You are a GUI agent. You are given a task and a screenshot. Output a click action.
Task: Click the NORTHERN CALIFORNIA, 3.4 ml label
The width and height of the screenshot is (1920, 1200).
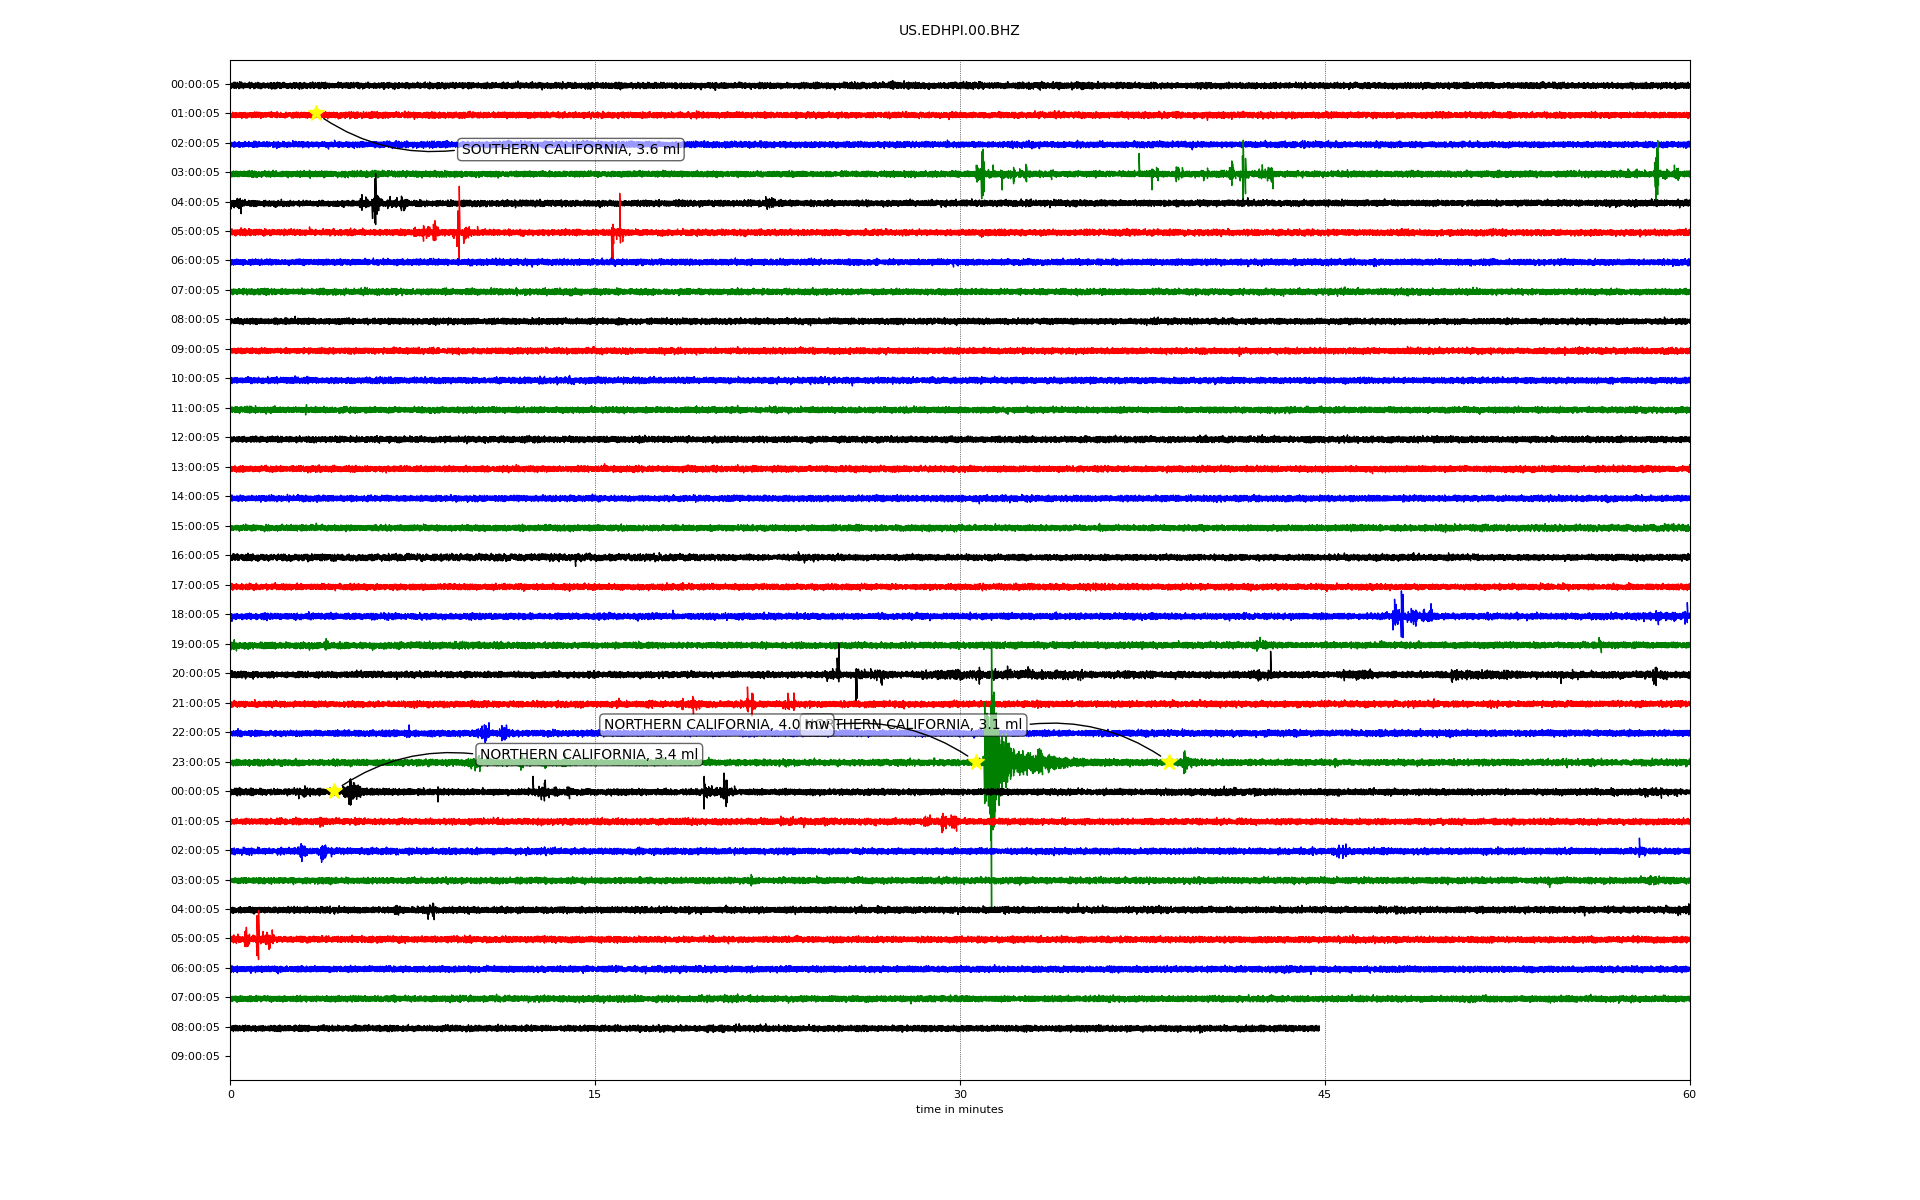tap(589, 755)
